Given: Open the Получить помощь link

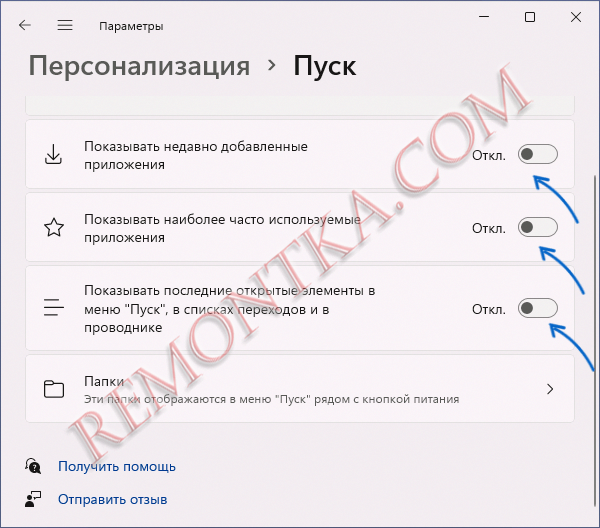Looking at the screenshot, I should click(117, 466).
